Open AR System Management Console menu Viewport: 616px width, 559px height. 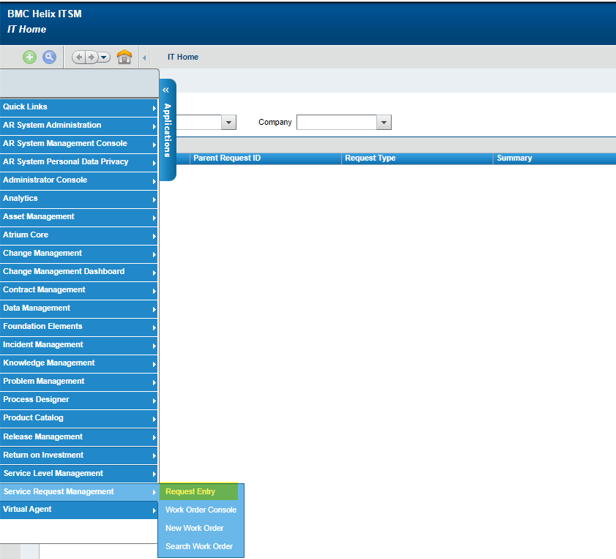[x=79, y=144]
